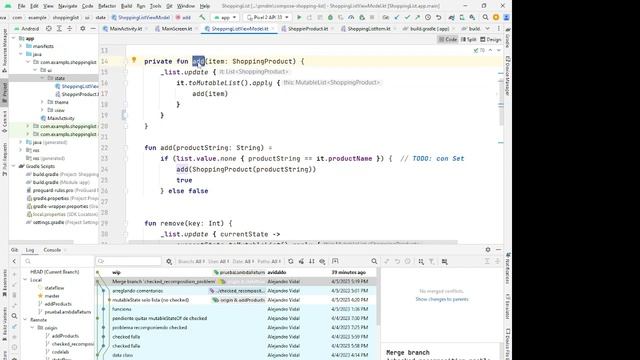Viewport: 640px width, 360px height.
Task: Switch to MainActivity.kt editor tab
Action: coord(123,29)
